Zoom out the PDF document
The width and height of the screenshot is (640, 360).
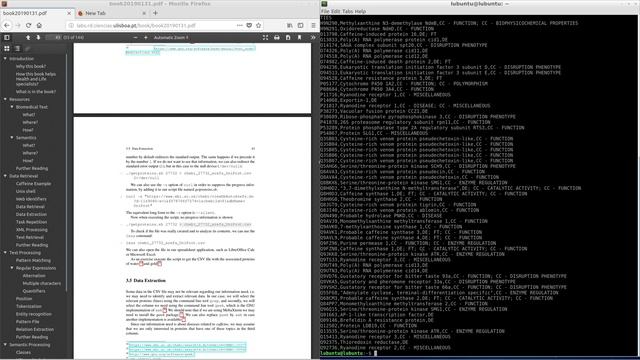point(135,38)
